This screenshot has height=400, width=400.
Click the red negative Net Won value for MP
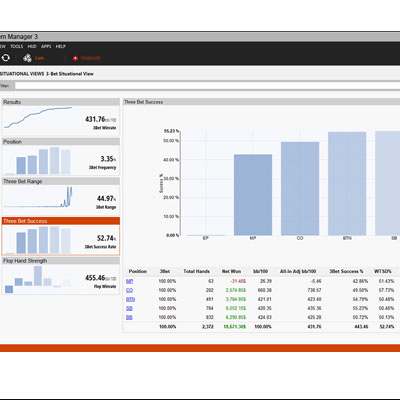238,281
